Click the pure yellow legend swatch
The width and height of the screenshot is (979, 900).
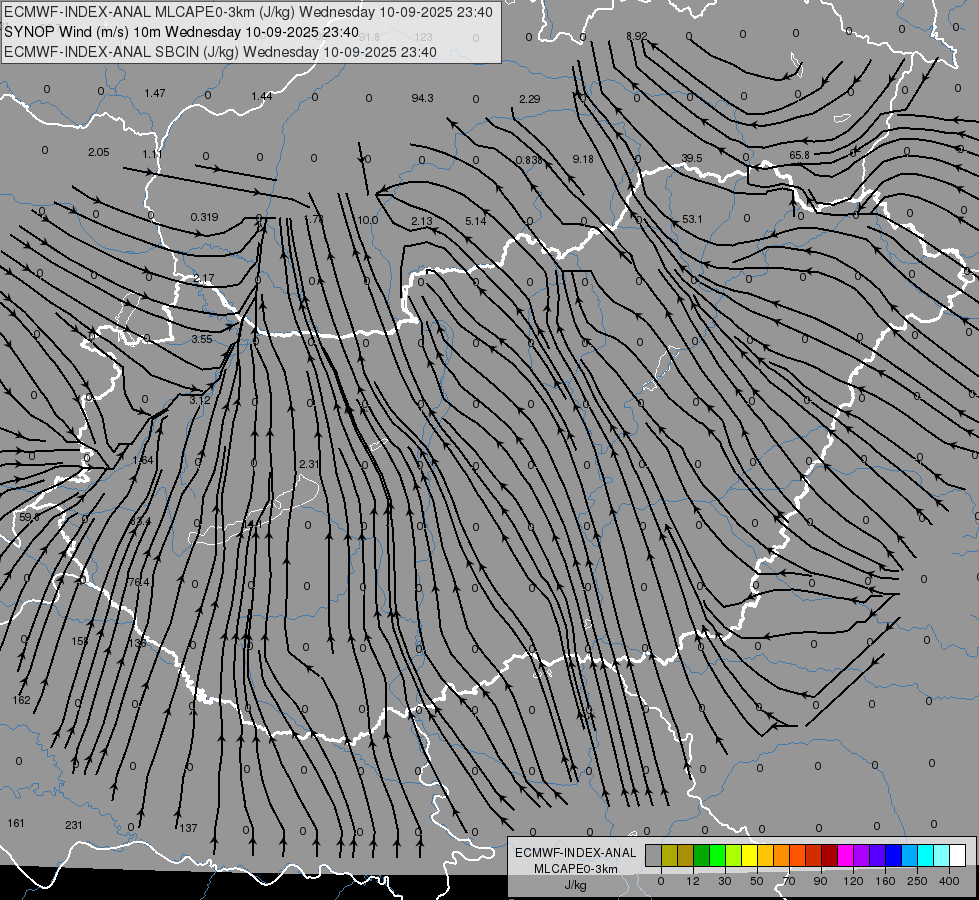(750, 855)
